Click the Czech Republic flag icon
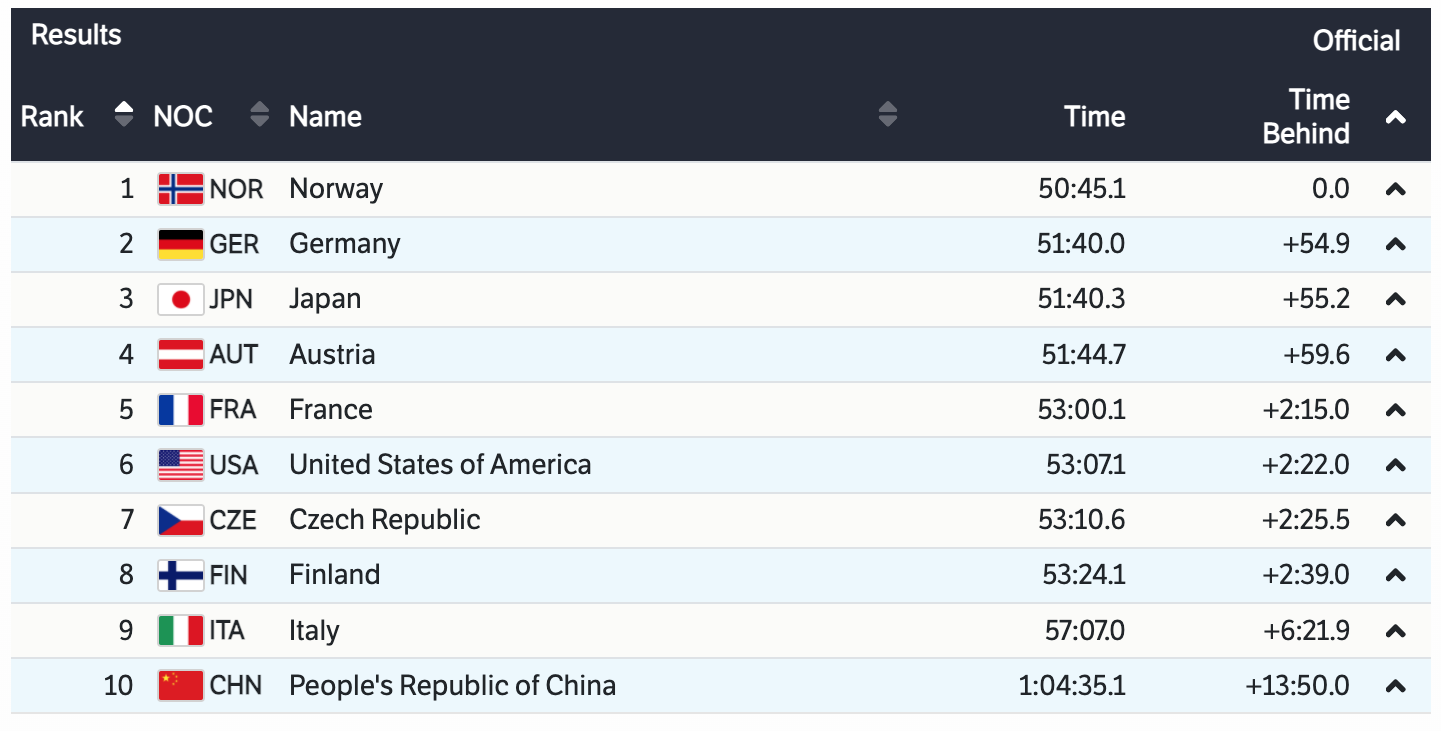 click(x=180, y=520)
